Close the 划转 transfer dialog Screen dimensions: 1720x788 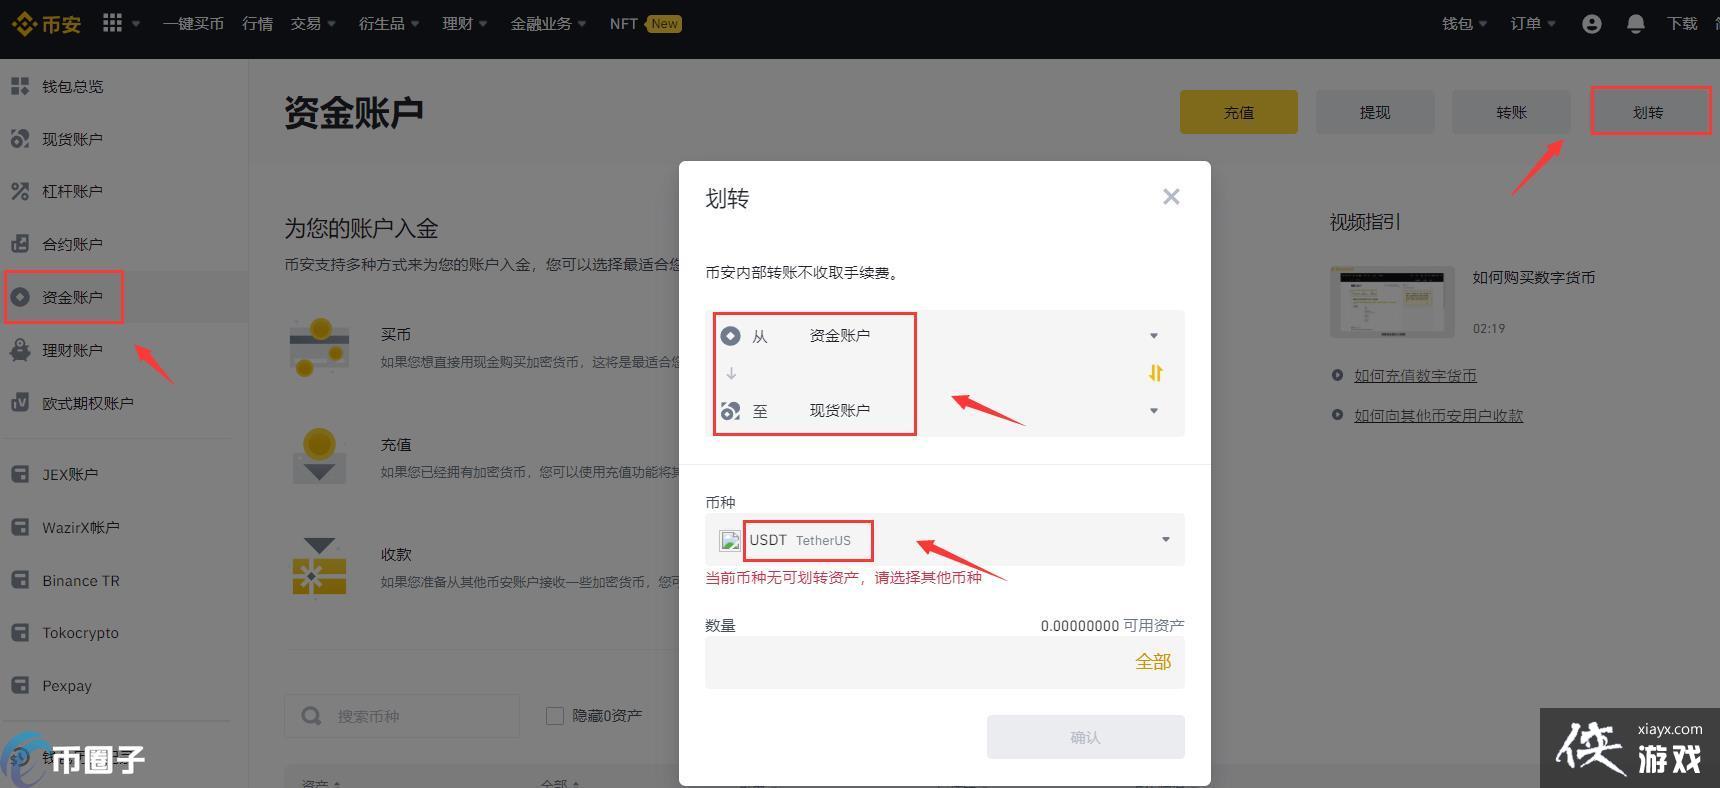pyautogui.click(x=1171, y=197)
